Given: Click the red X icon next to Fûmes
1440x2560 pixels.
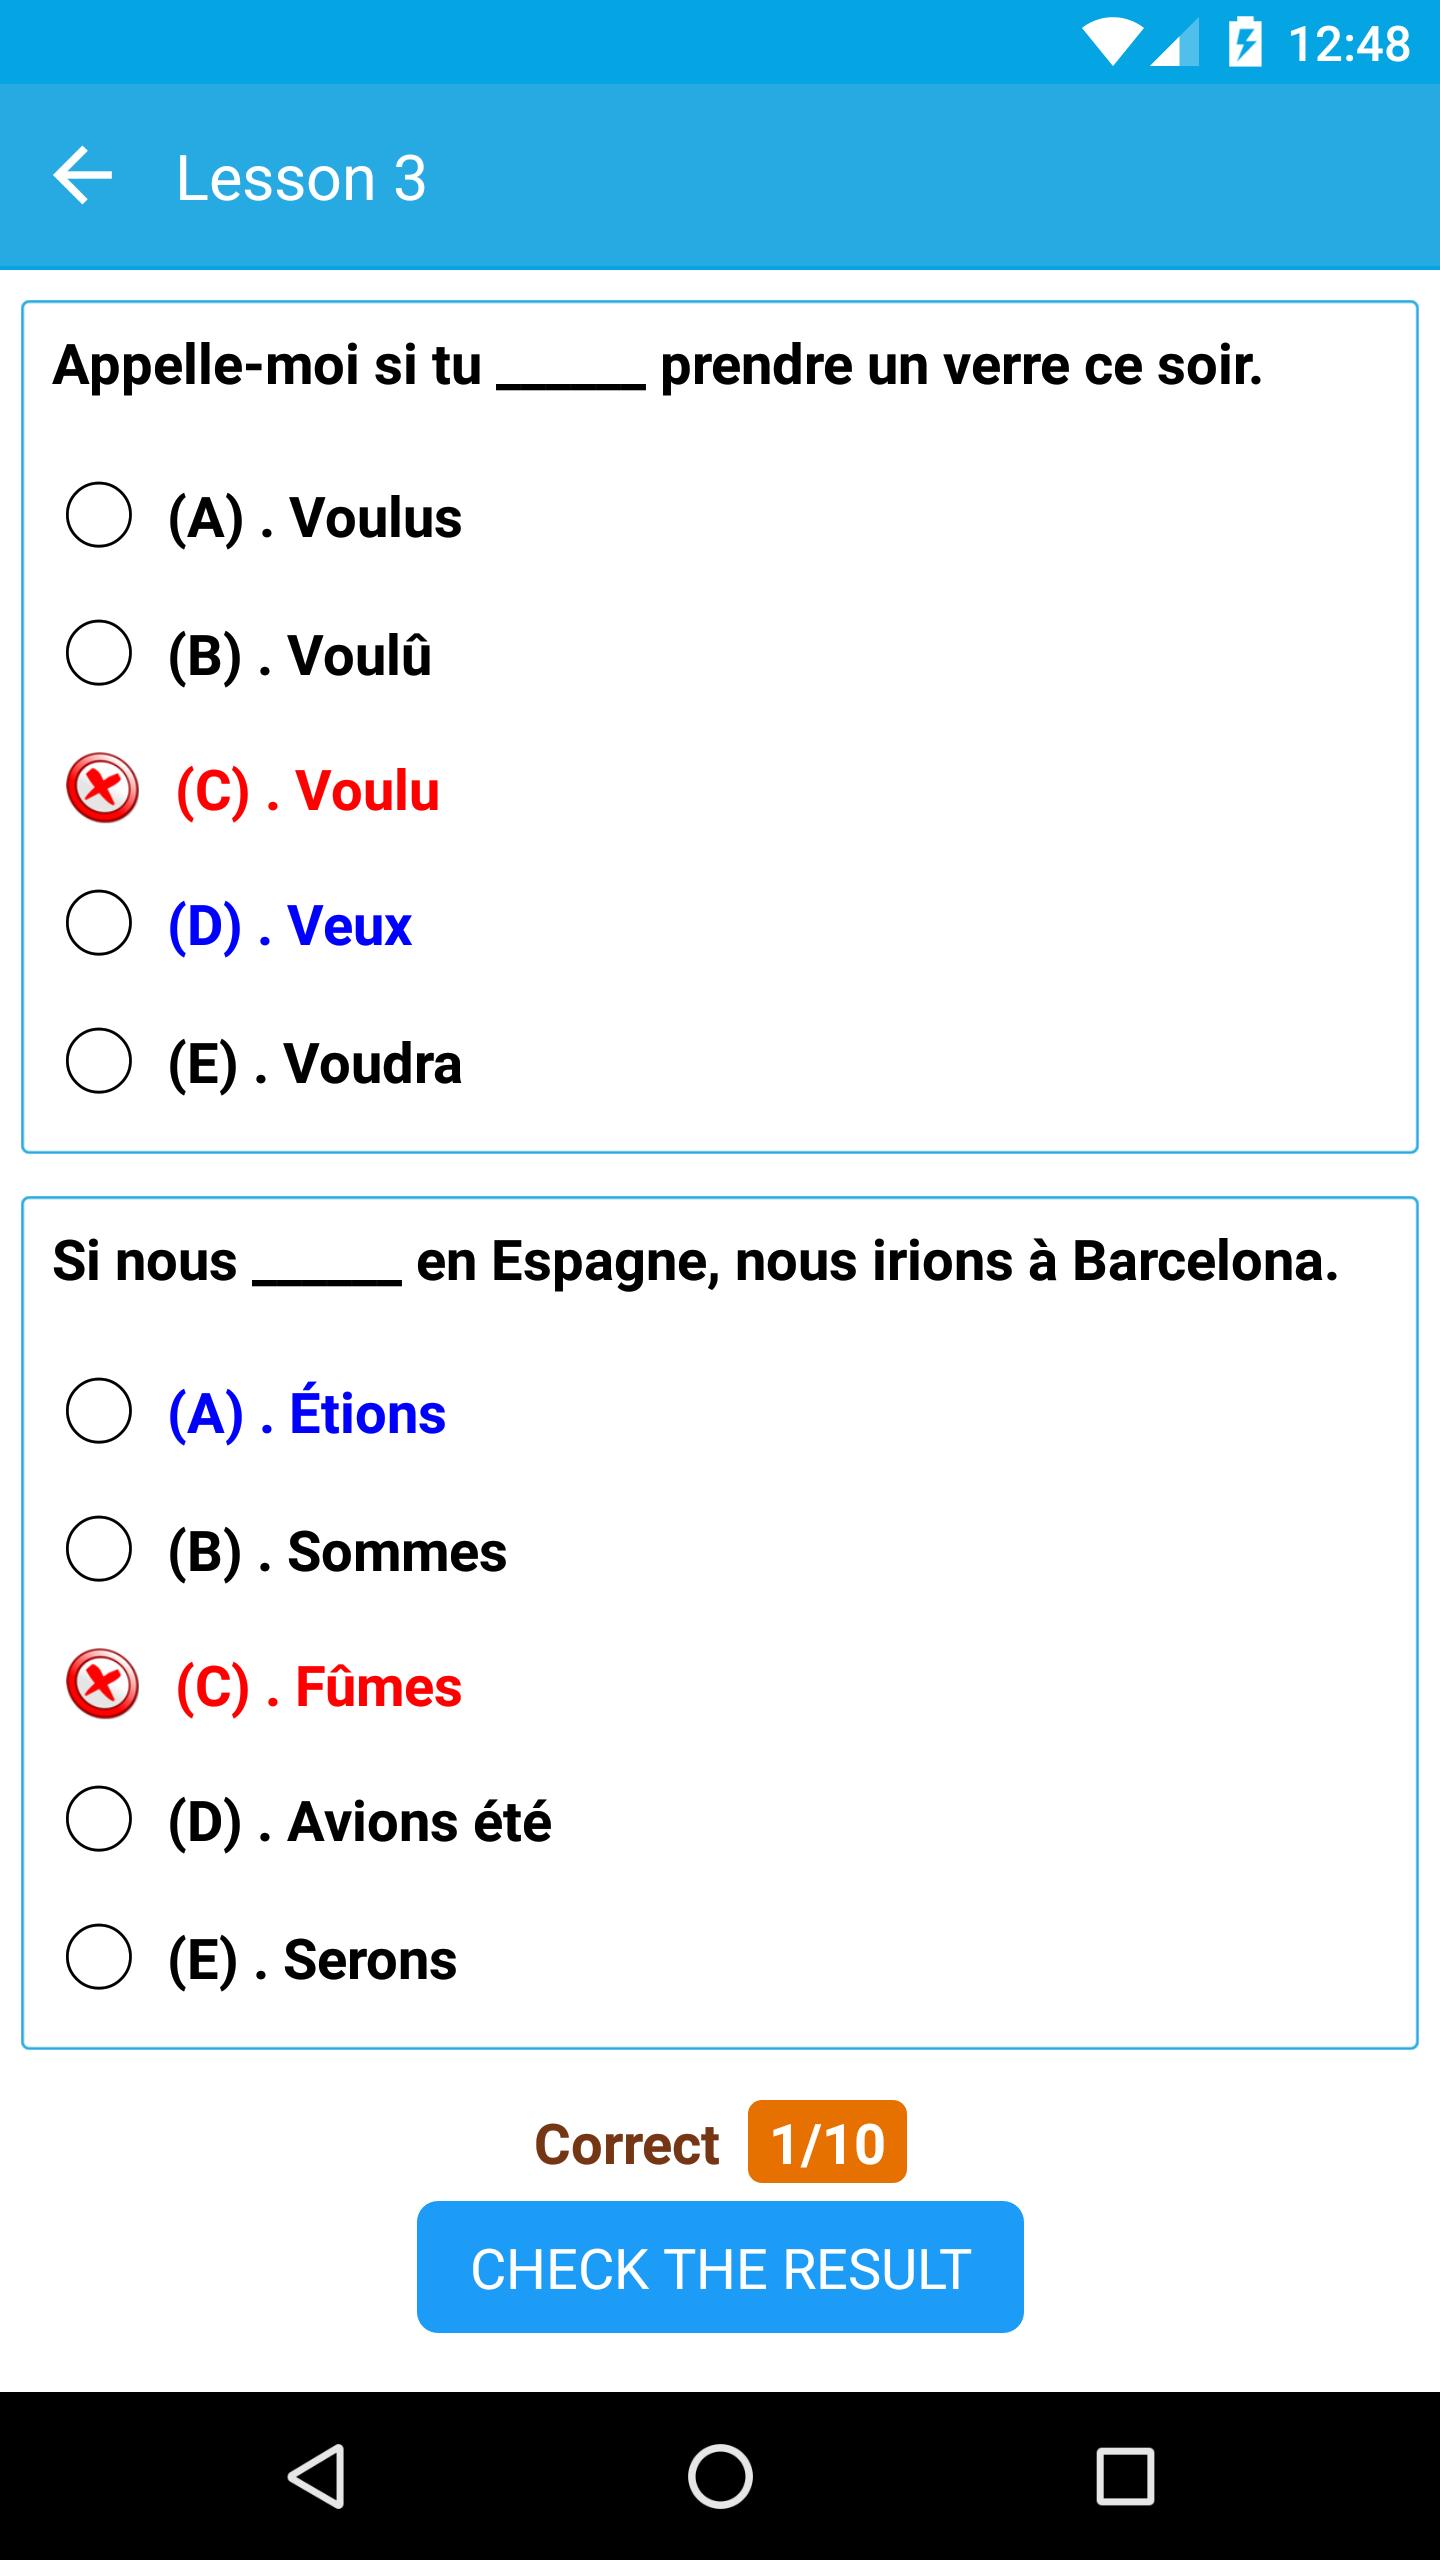Looking at the screenshot, I should pyautogui.click(x=102, y=1684).
